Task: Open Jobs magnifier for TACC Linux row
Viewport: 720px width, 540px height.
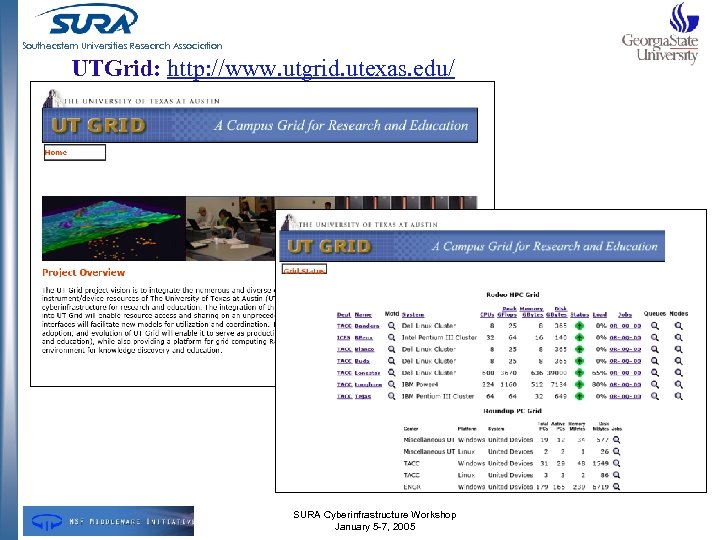Action: 616,475
